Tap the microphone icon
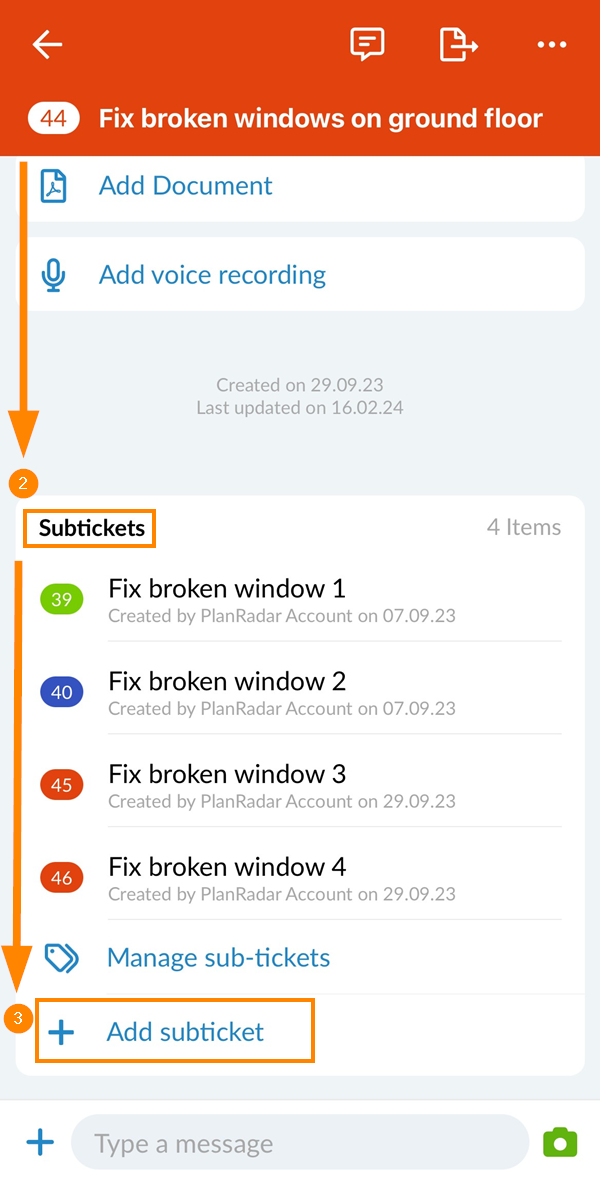Screen dimensions: 600x1191 click(53, 275)
